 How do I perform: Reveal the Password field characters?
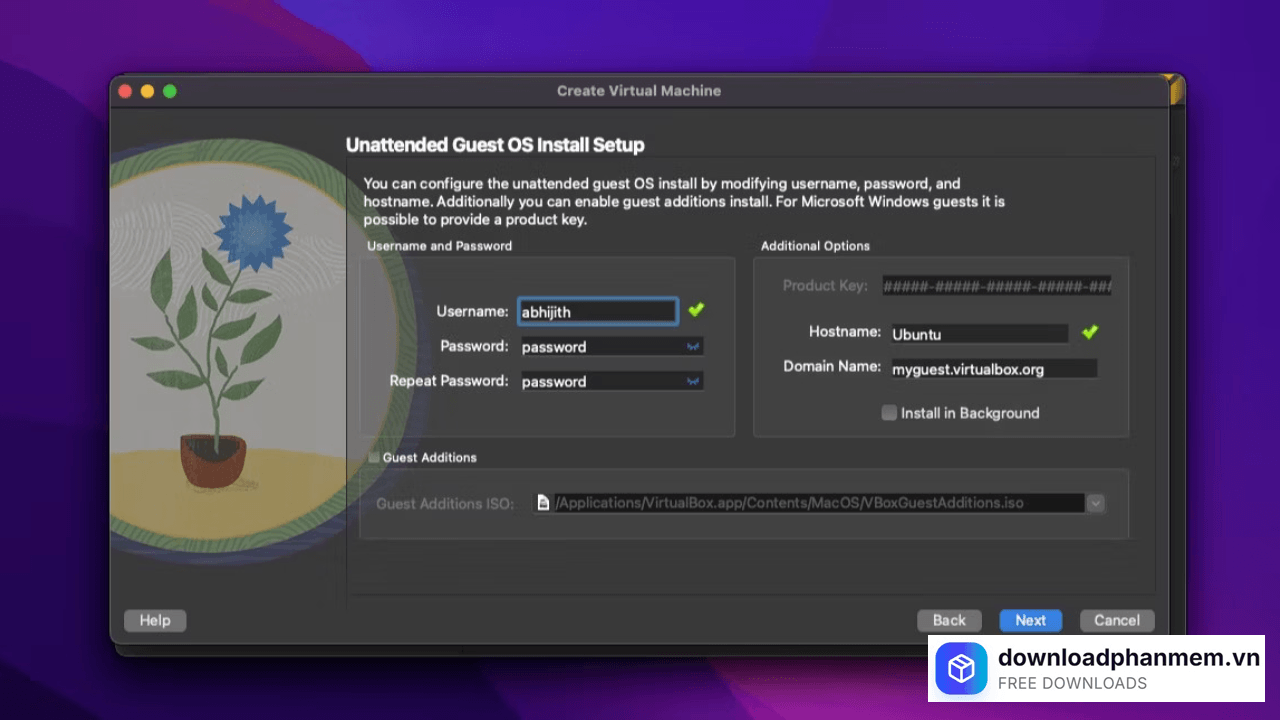click(x=694, y=346)
